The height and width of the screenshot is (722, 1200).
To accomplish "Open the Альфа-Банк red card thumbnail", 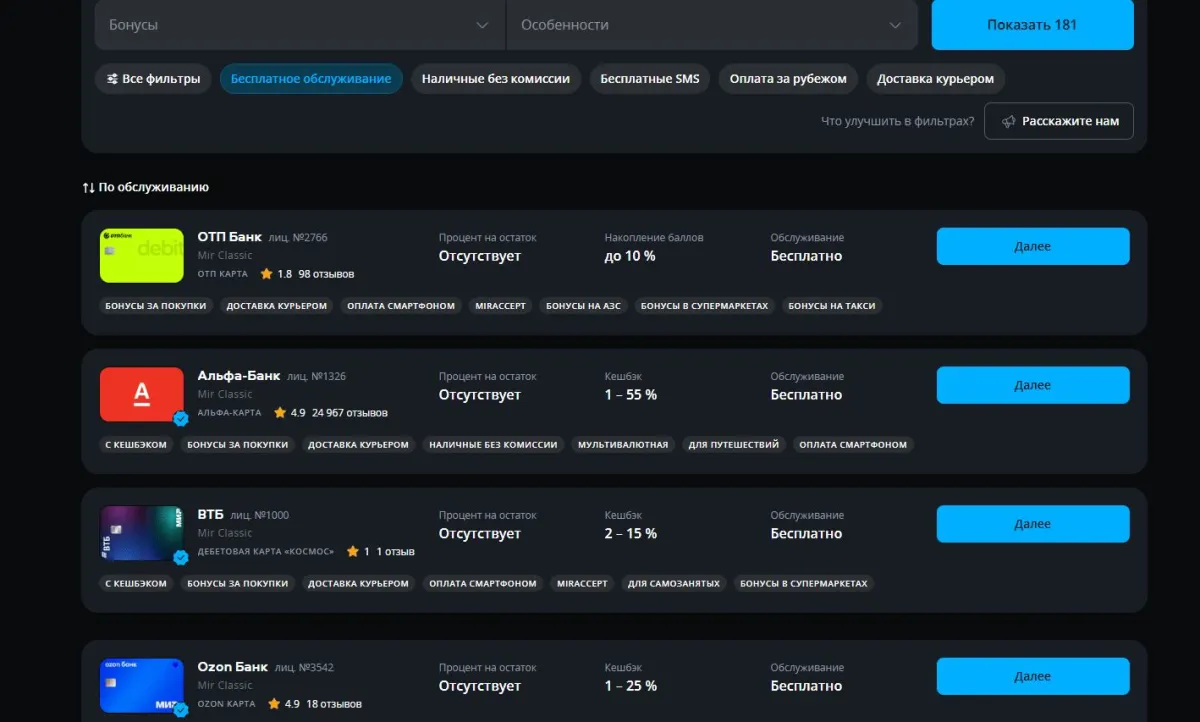I will pyautogui.click(x=142, y=395).
